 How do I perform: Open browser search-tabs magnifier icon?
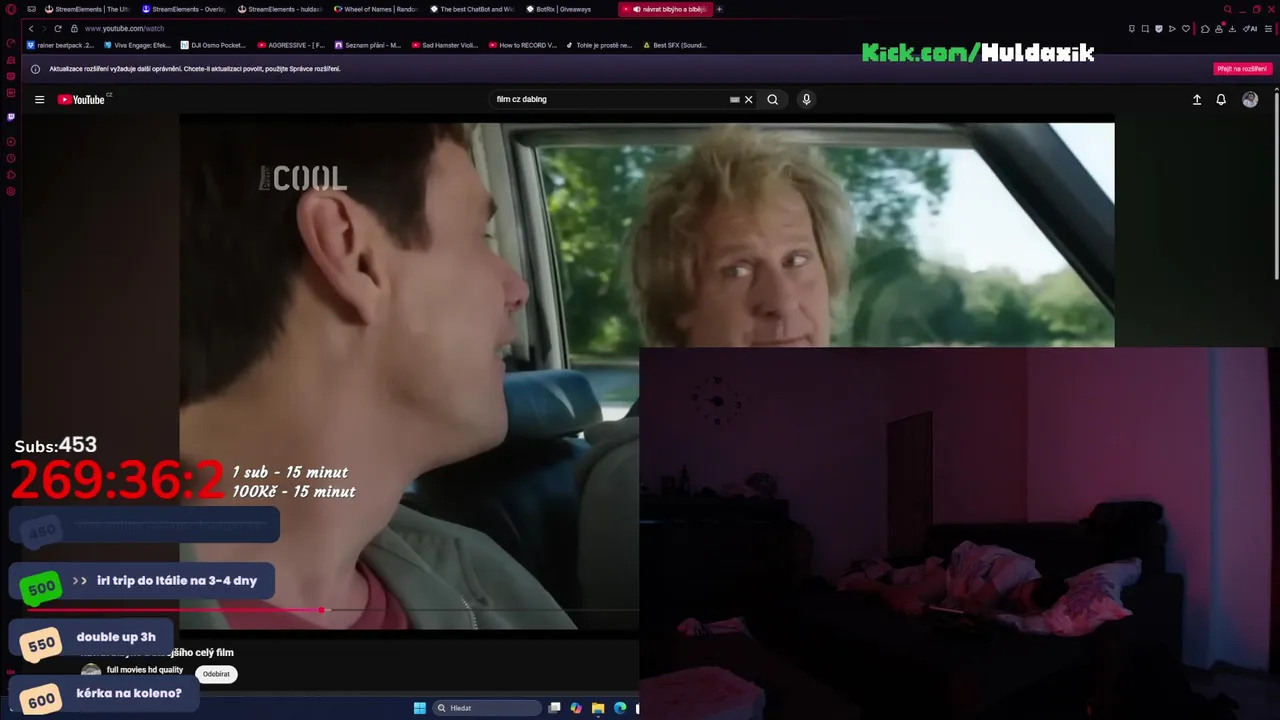[x=1228, y=9]
